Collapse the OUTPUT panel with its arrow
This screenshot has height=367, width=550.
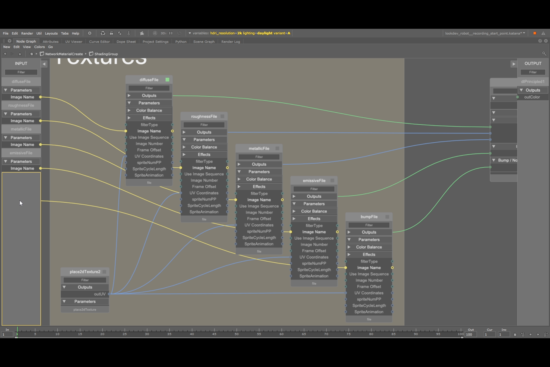(x=513, y=64)
